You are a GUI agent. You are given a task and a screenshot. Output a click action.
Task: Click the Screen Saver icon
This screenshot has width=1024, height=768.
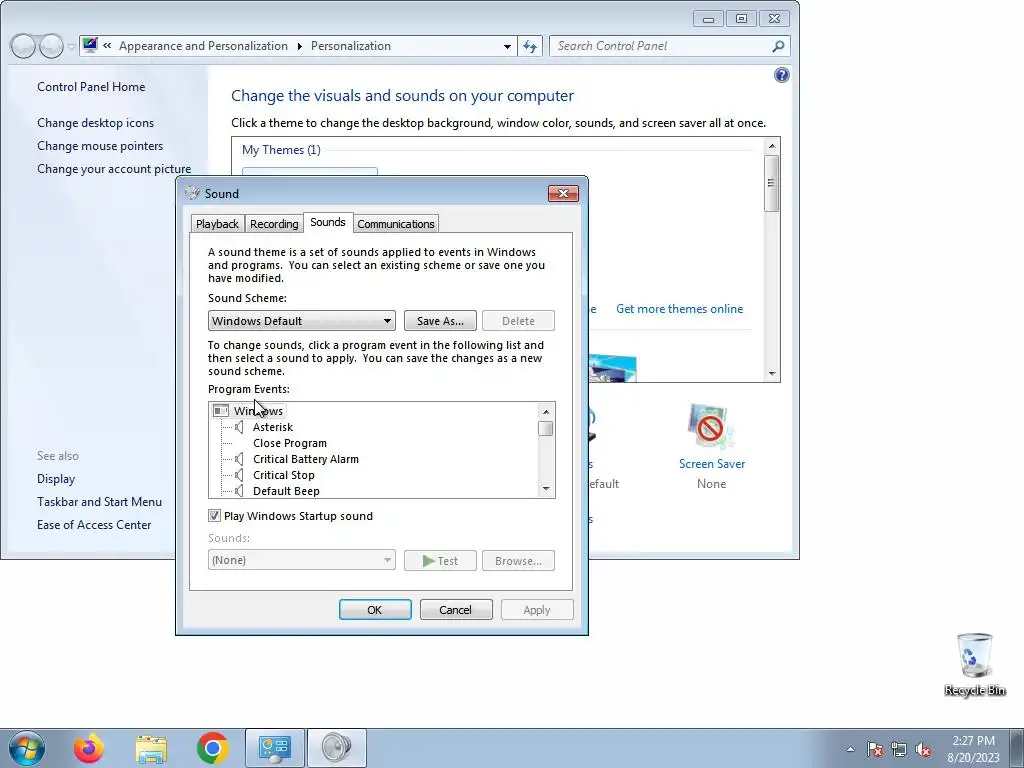(x=710, y=428)
